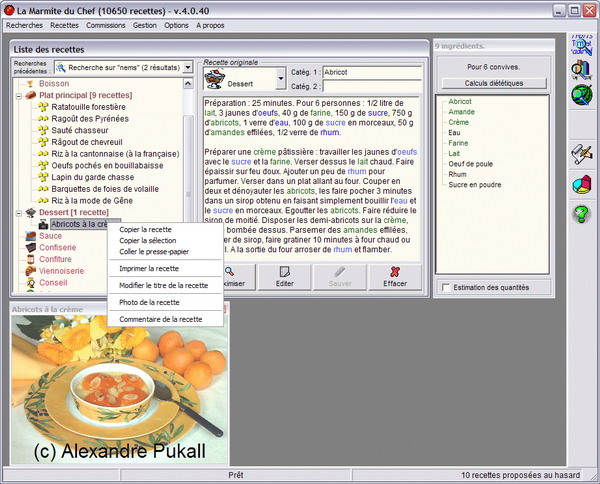Click the pie chart statistics icon
The height and width of the screenshot is (484, 600).
point(582,184)
